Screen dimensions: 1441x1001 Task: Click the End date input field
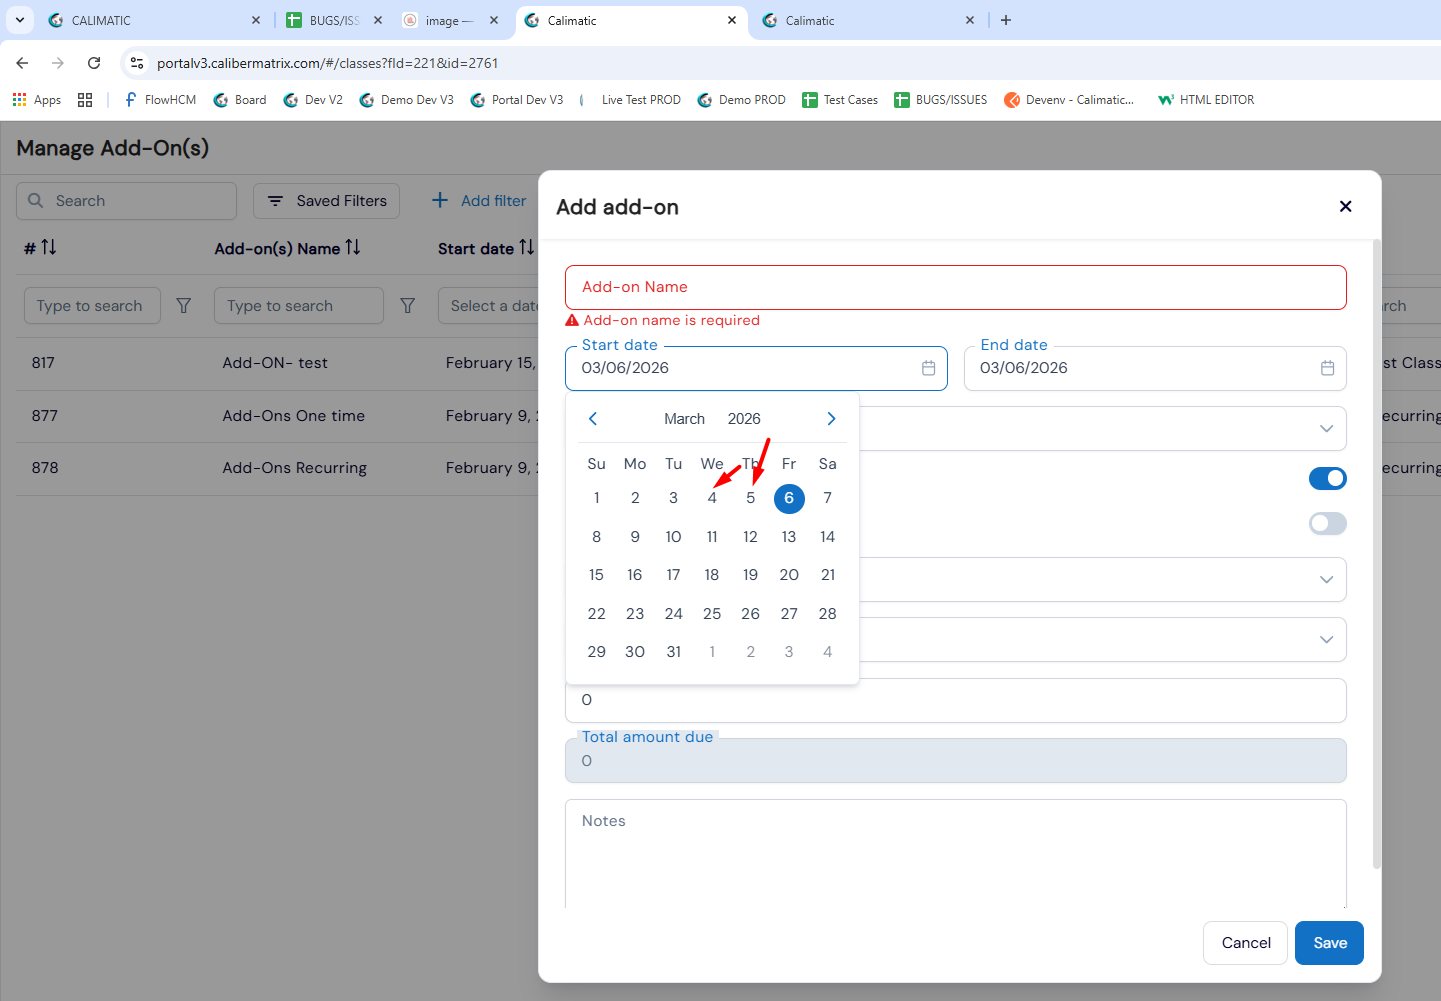click(x=1155, y=368)
